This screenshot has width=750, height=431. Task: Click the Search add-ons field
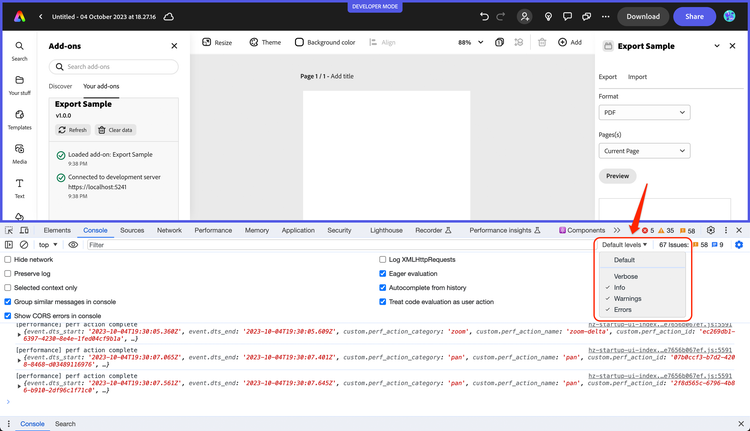point(114,66)
